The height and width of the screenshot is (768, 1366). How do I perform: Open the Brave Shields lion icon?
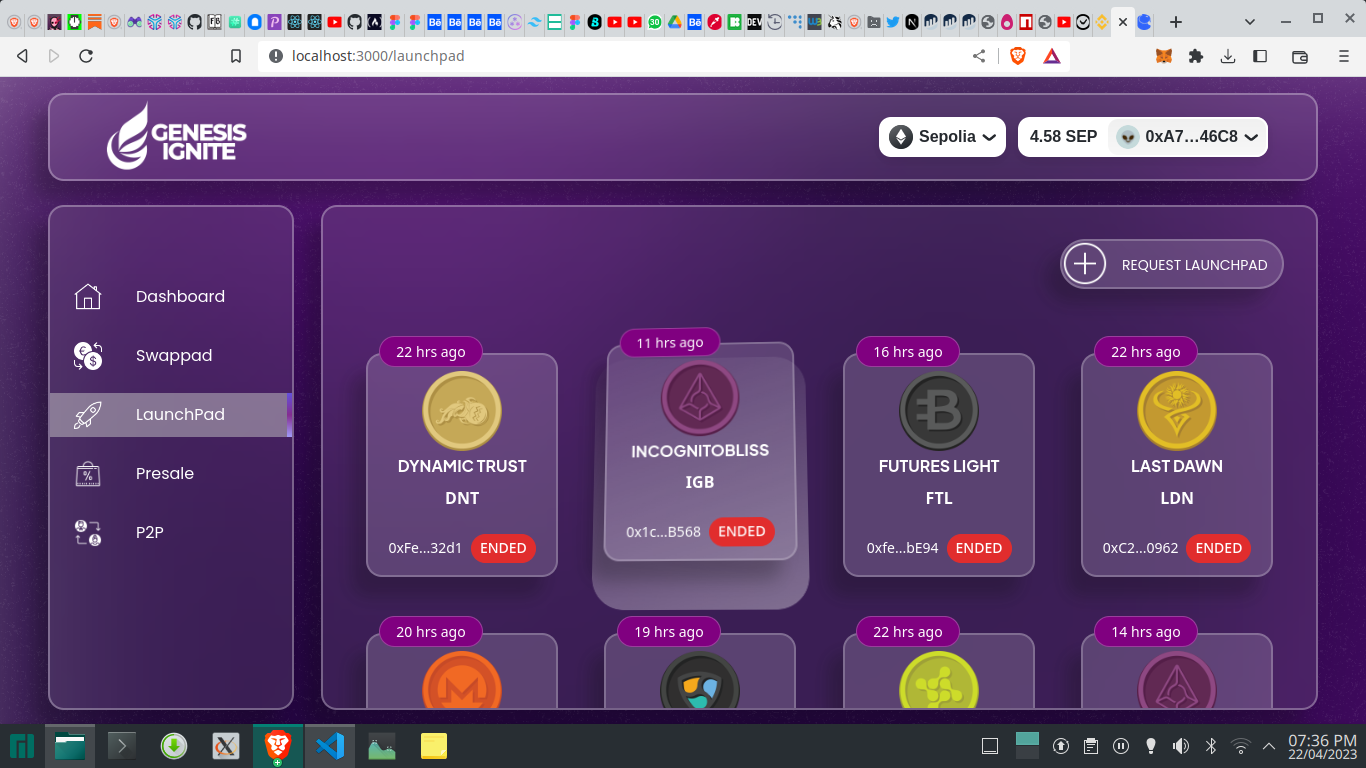pyautogui.click(x=1018, y=56)
